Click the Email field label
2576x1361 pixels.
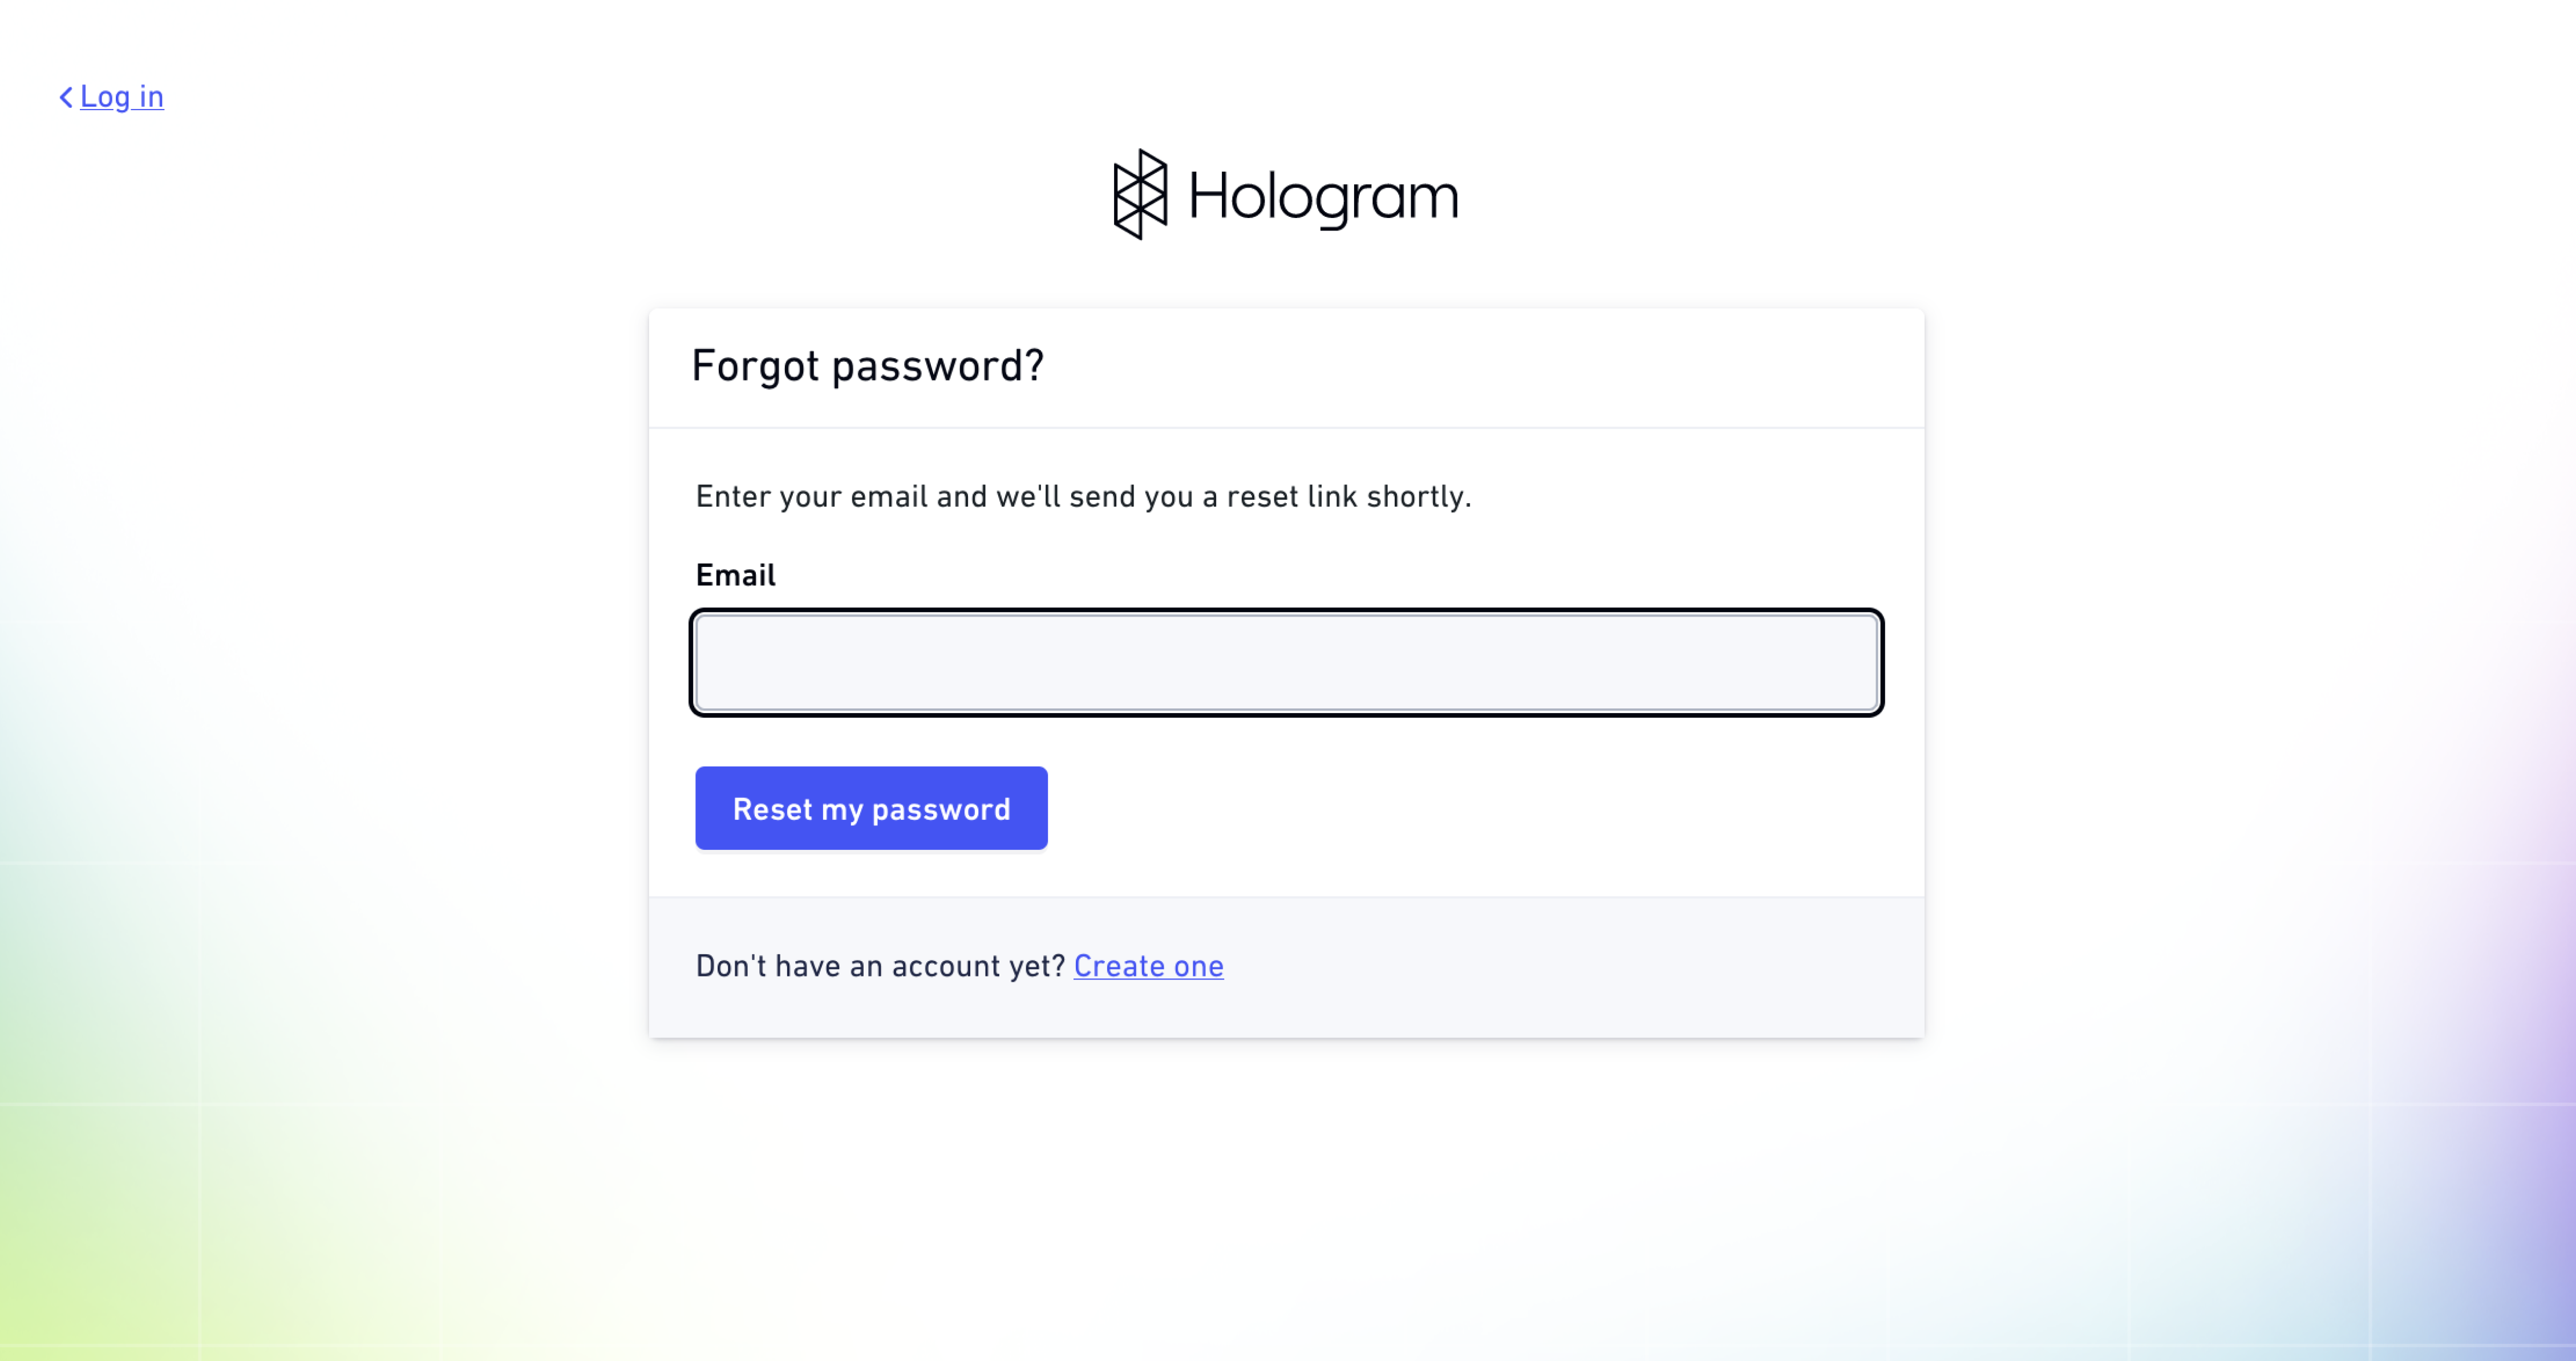coord(735,575)
